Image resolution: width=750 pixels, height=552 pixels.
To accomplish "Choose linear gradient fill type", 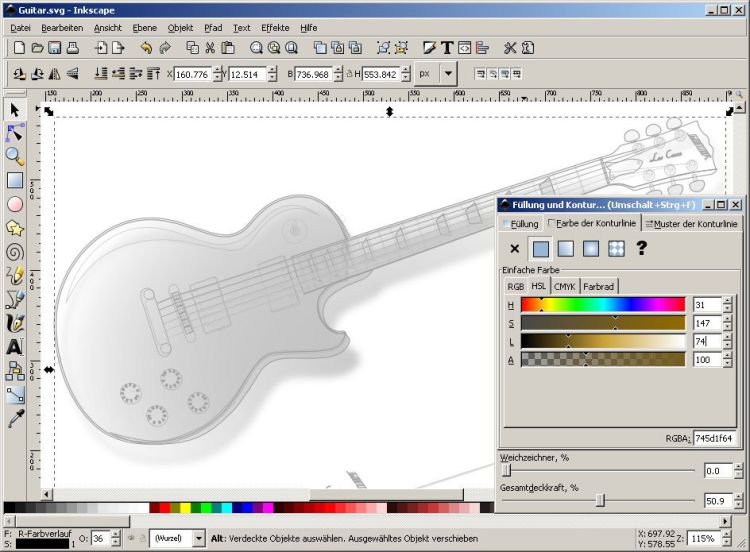I will [x=566, y=248].
